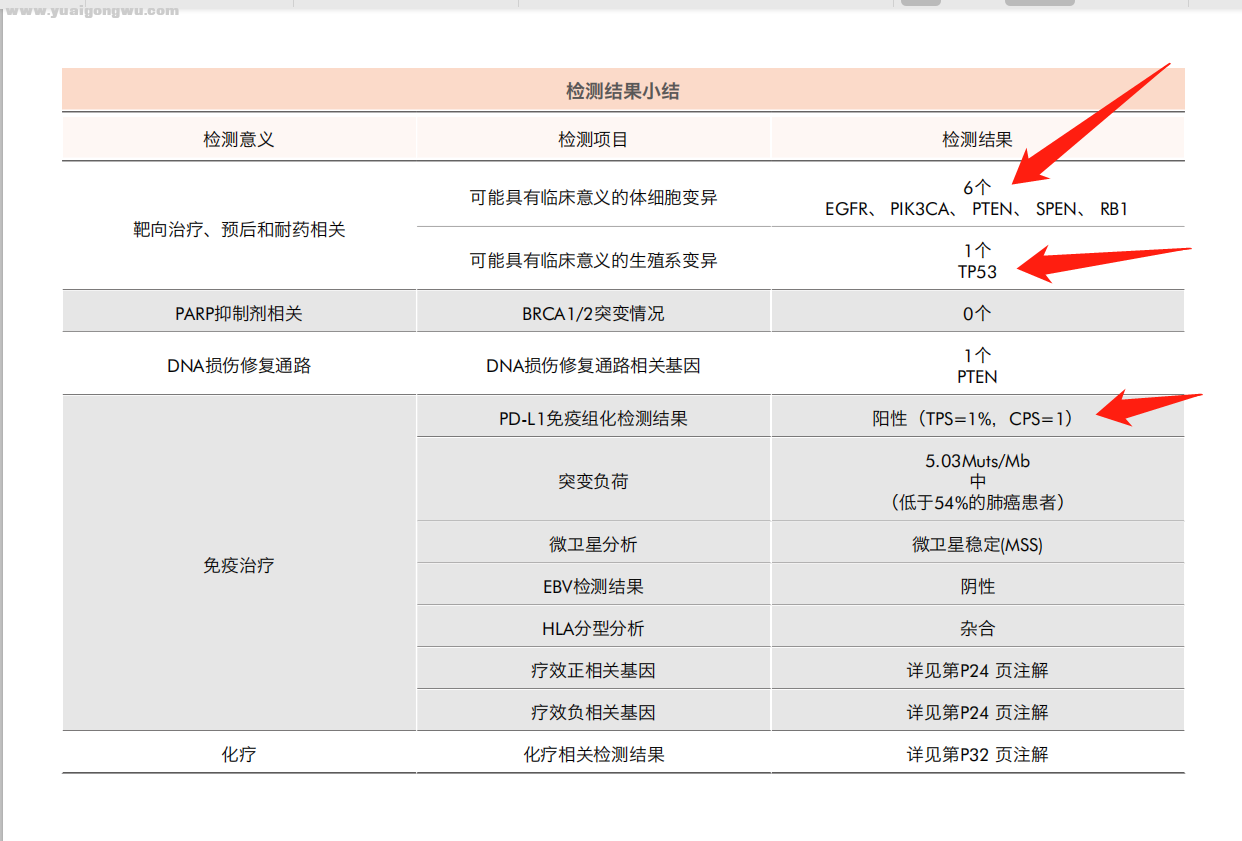The height and width of the screenshot is (841, 1242).
Task: Select the 微卫星稳定(MSS) result
Action: (977, 545)
